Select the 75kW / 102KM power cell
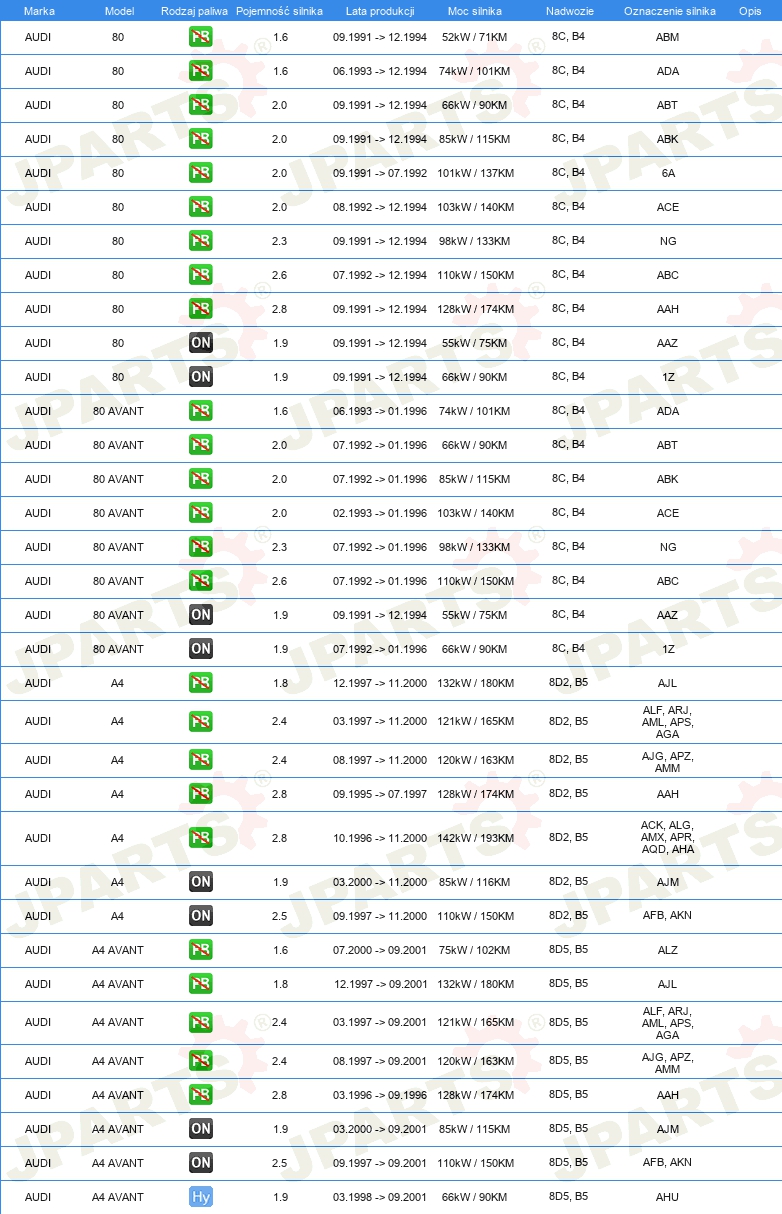The width and height of the screenshot is (782, 1214). pyautogui.click(x=475, y=950)
